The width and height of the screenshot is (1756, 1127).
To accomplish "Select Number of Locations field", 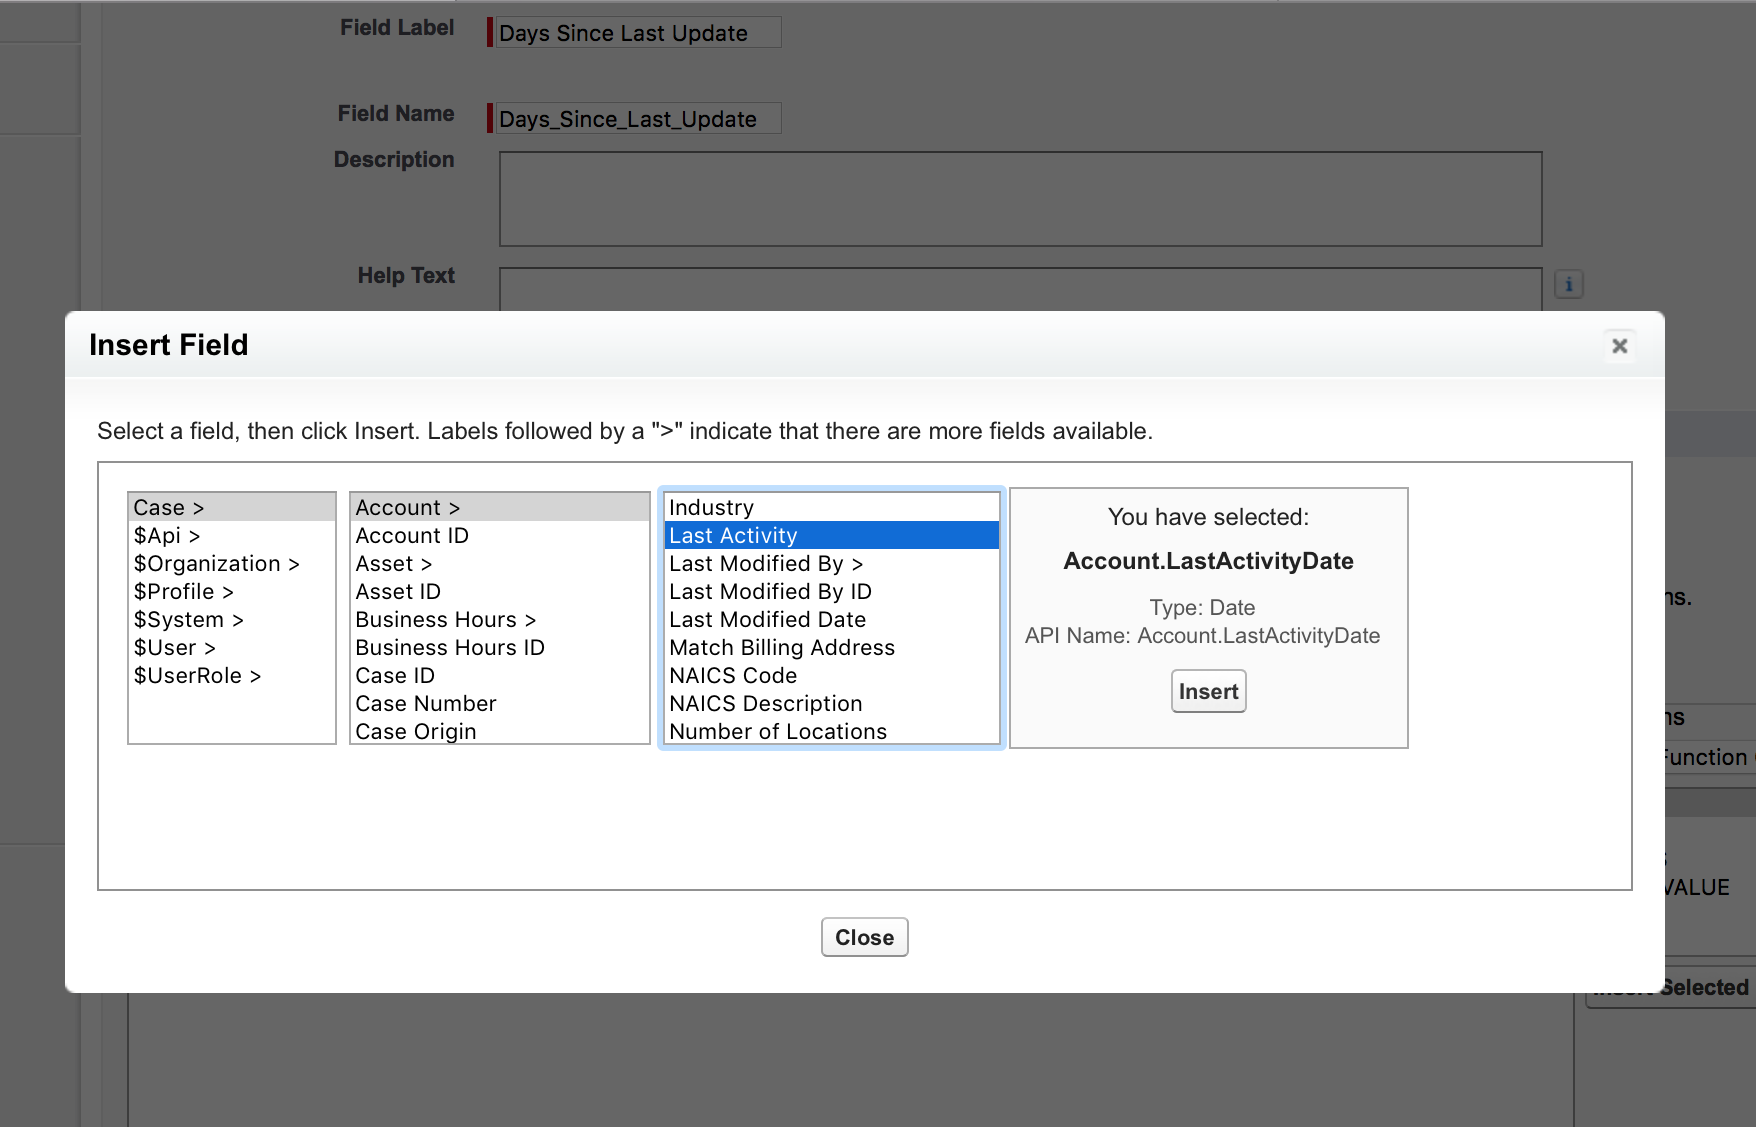I will (x=777, y=732).
